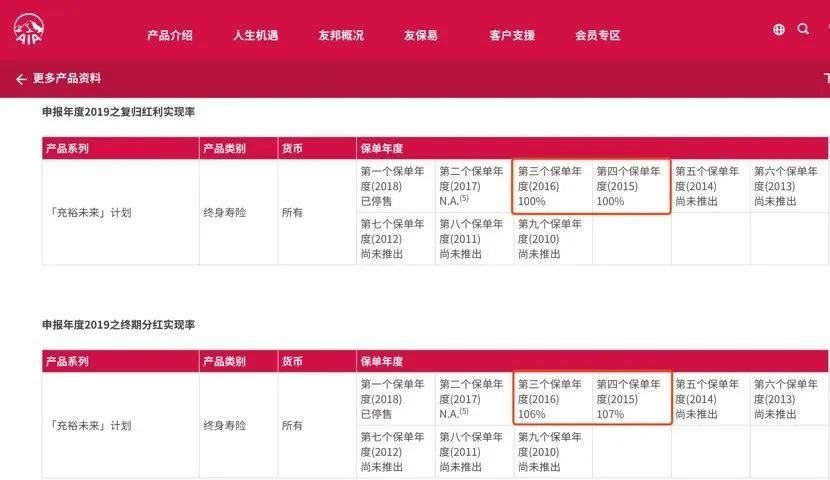
Task: Click 终期分红 cell 第一个保单年度(2018) 已停售
Action: tap(396, 399)
